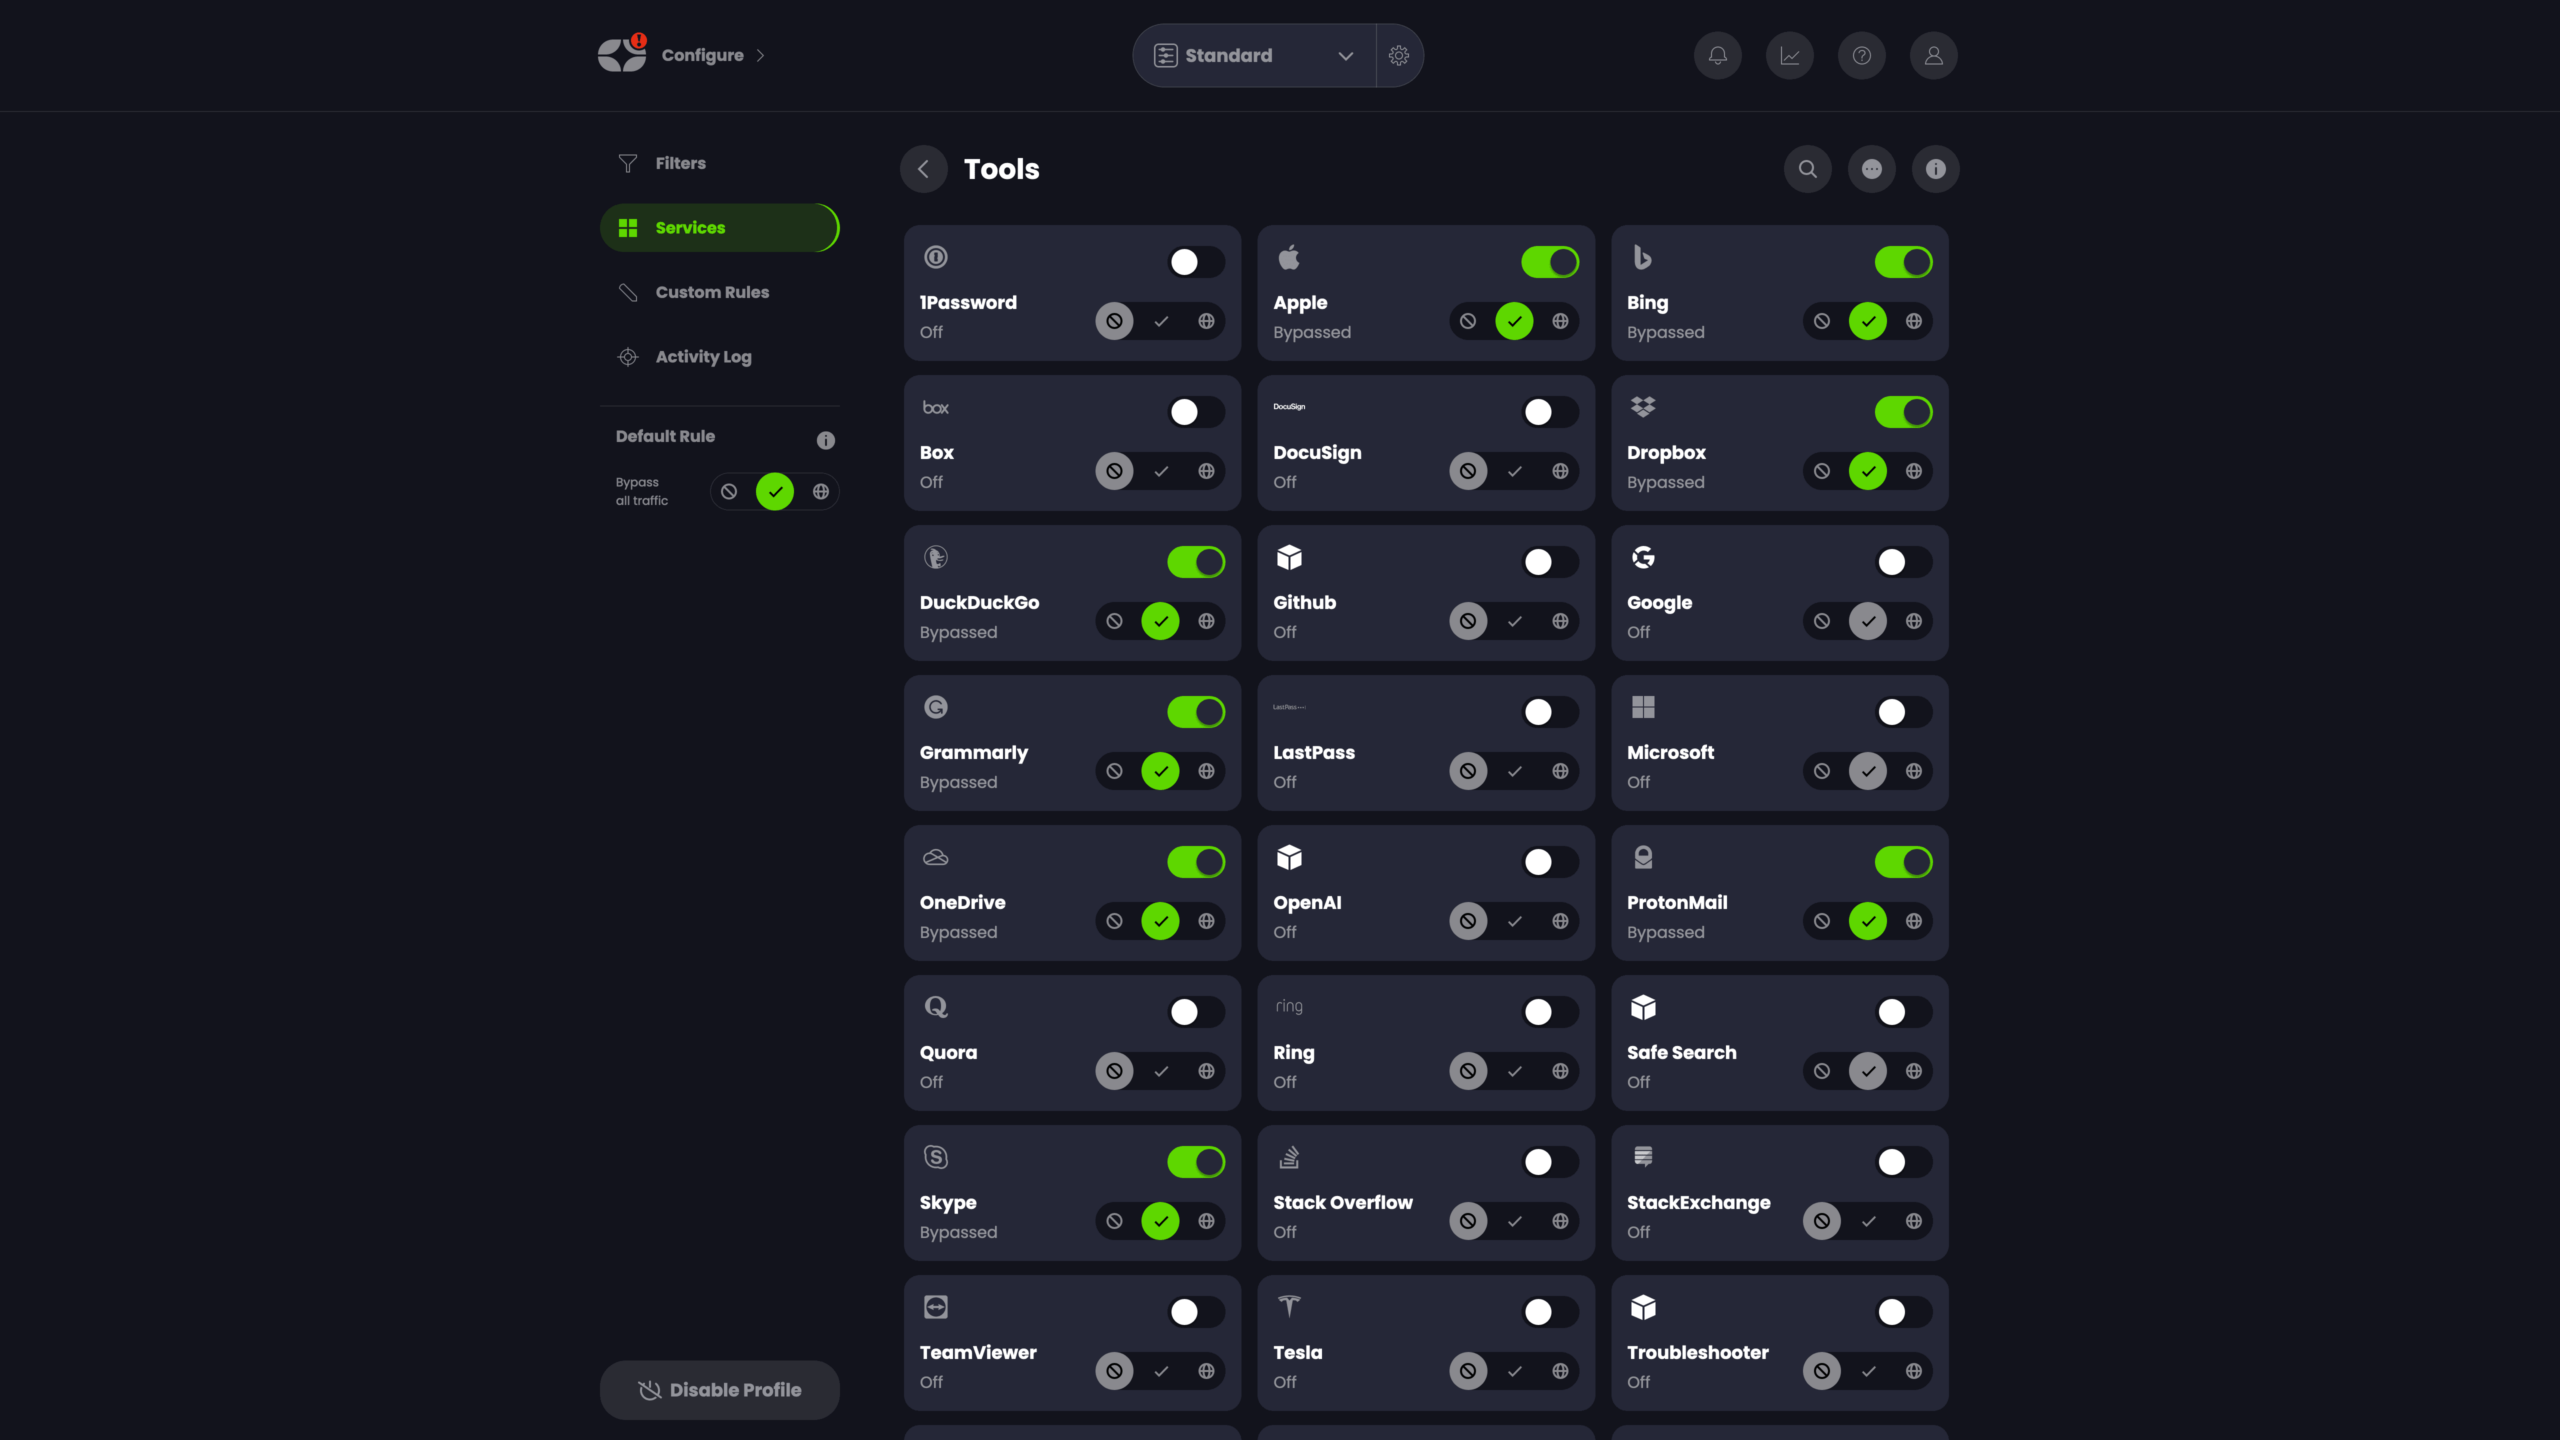
Task: Click the Tools info icon
Action: [1935, 169]
